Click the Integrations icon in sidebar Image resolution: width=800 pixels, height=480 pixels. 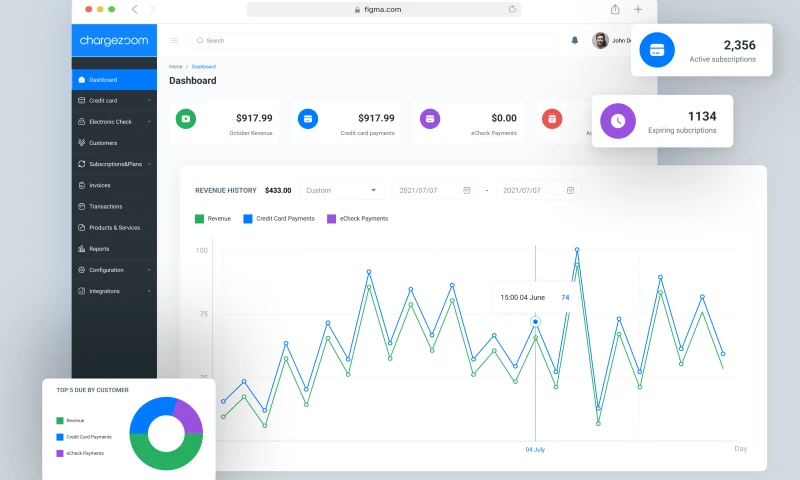82,291
